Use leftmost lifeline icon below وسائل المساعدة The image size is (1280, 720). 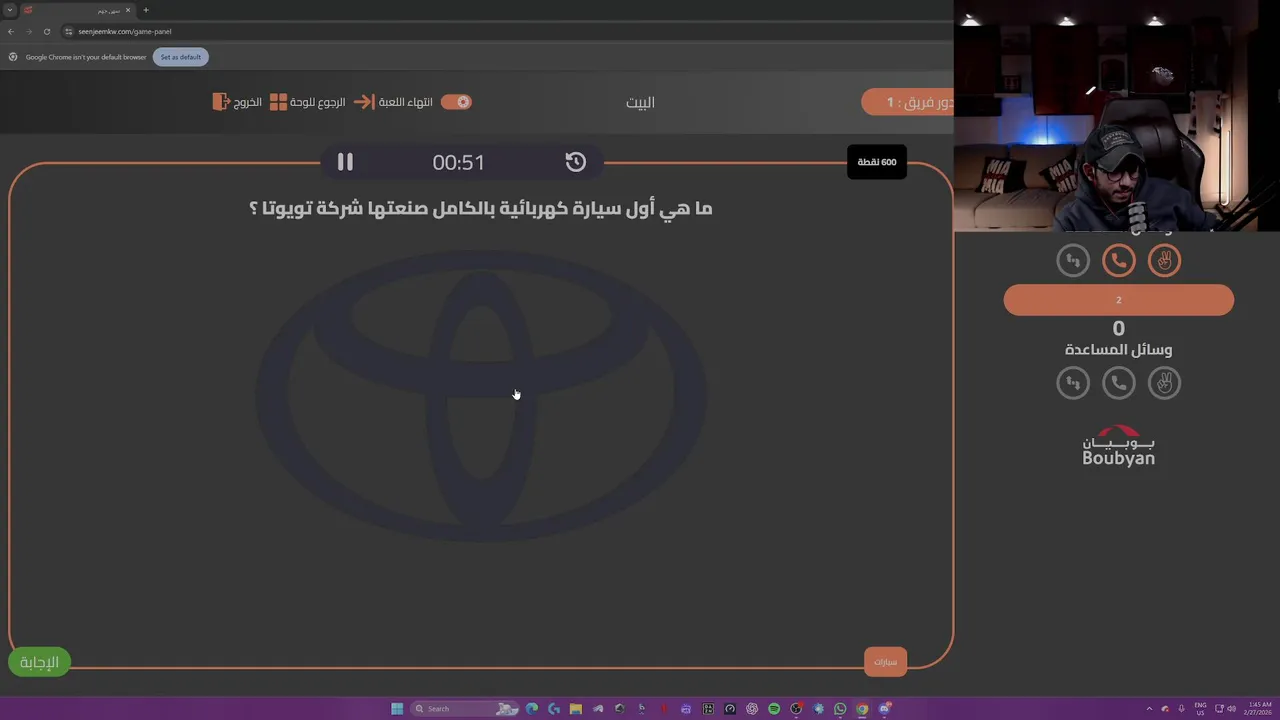tap(1073, 383)
